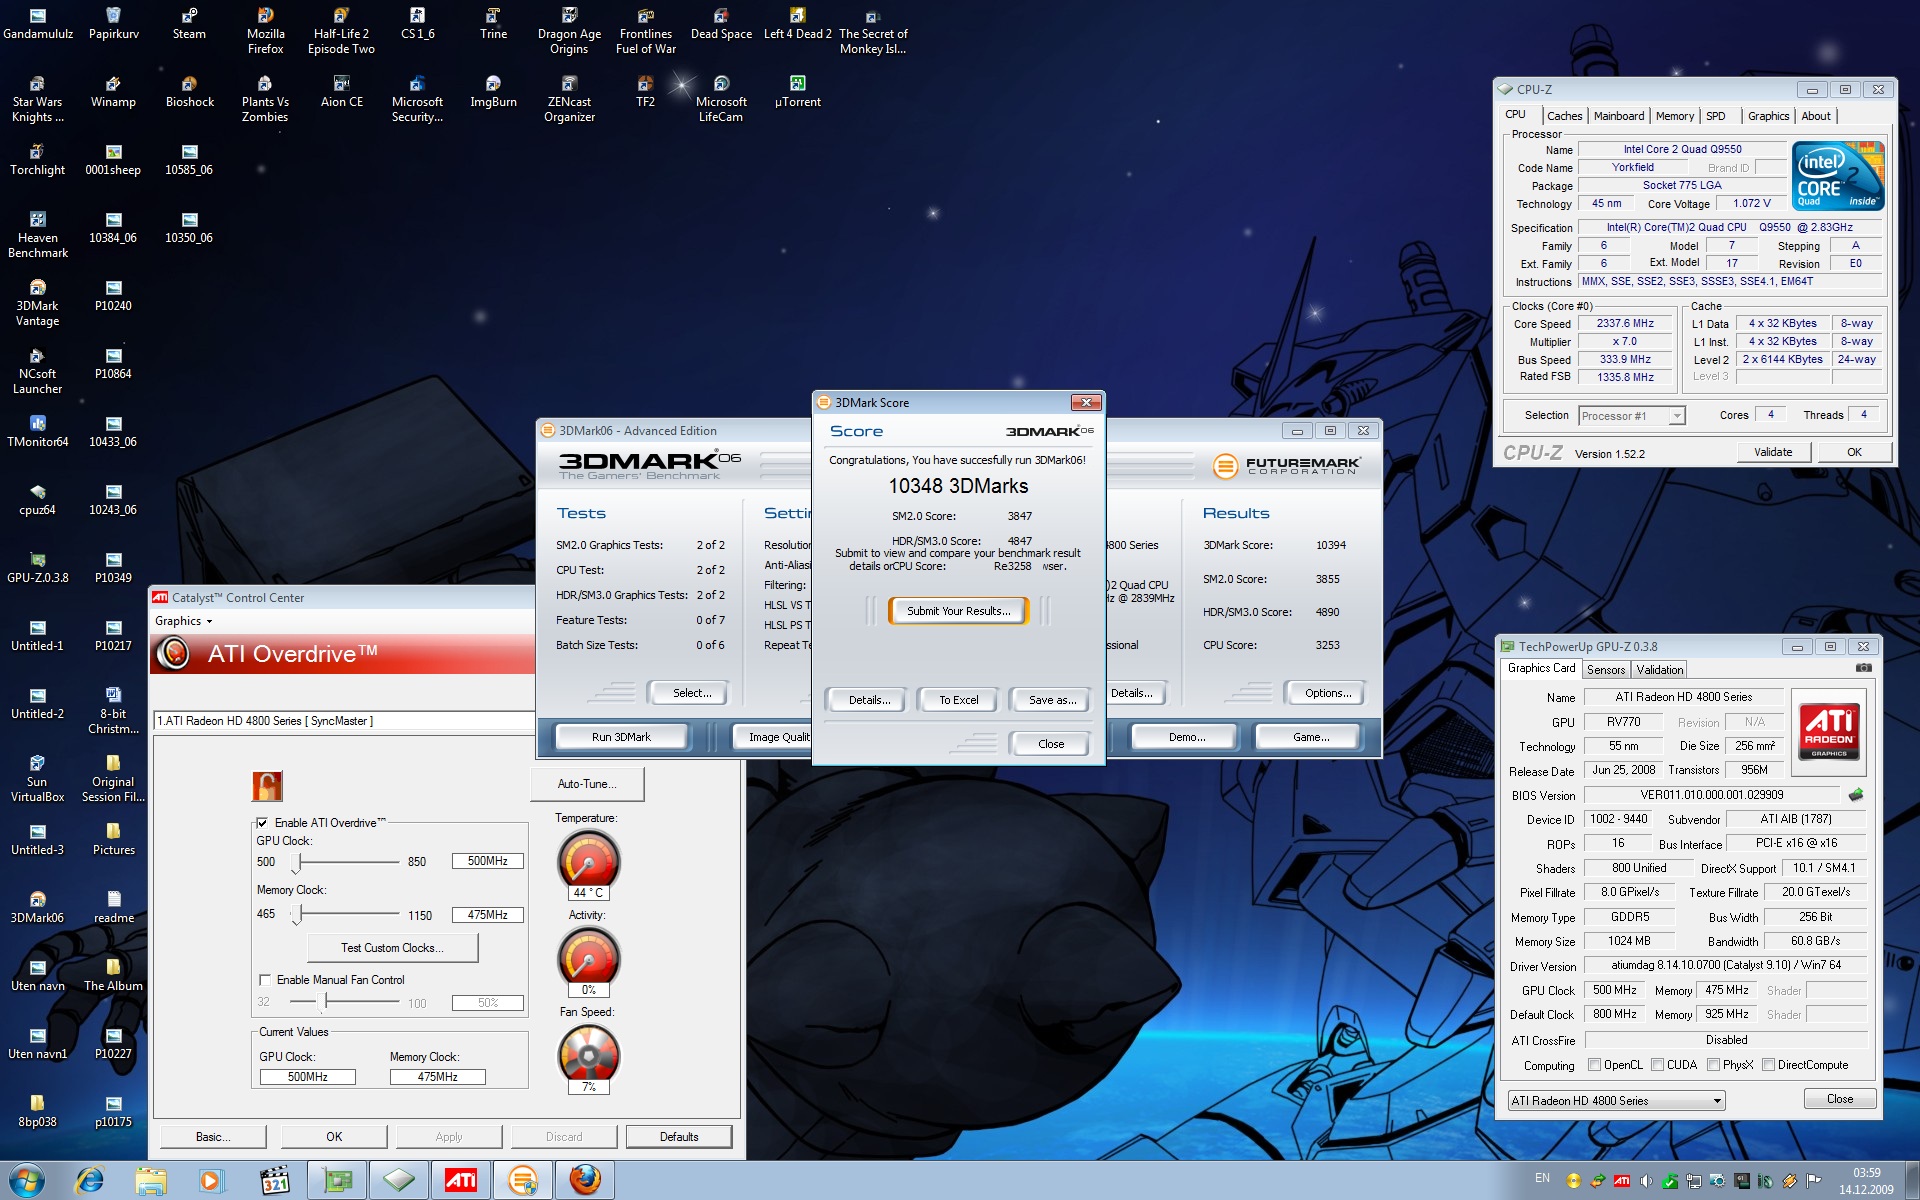Launch the 3DMark06 desktop shortcut
This screenshot has height=1200, width=1920.
tap(38, 908)
